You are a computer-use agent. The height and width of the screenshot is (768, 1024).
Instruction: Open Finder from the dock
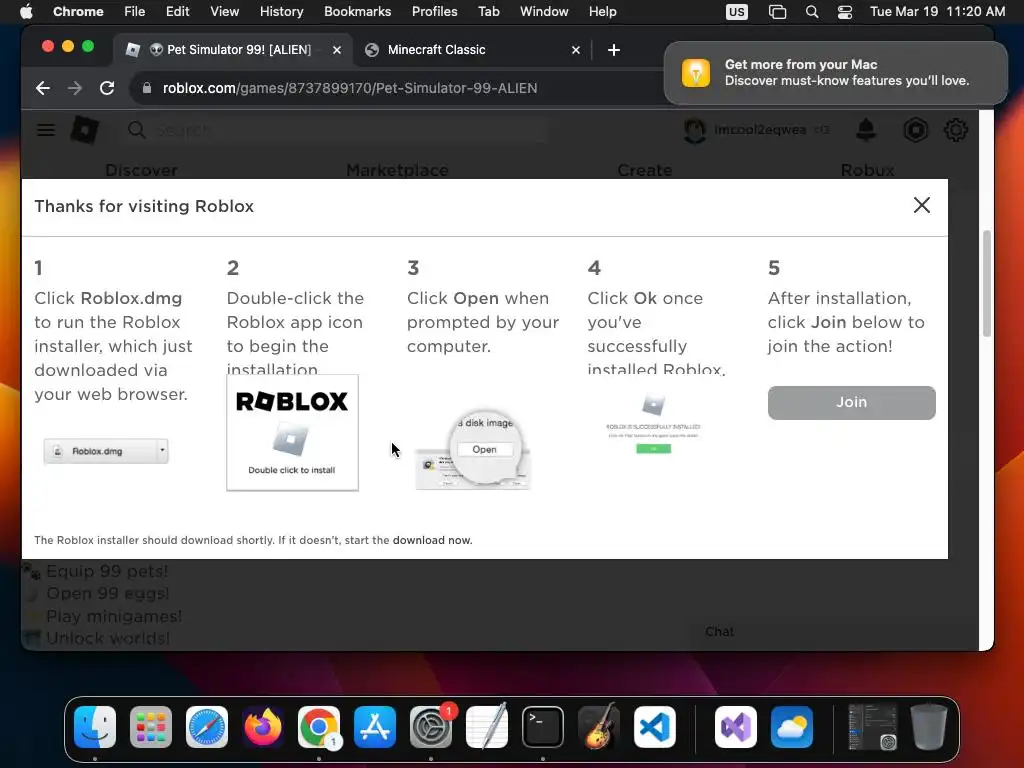tap(95, 727)
